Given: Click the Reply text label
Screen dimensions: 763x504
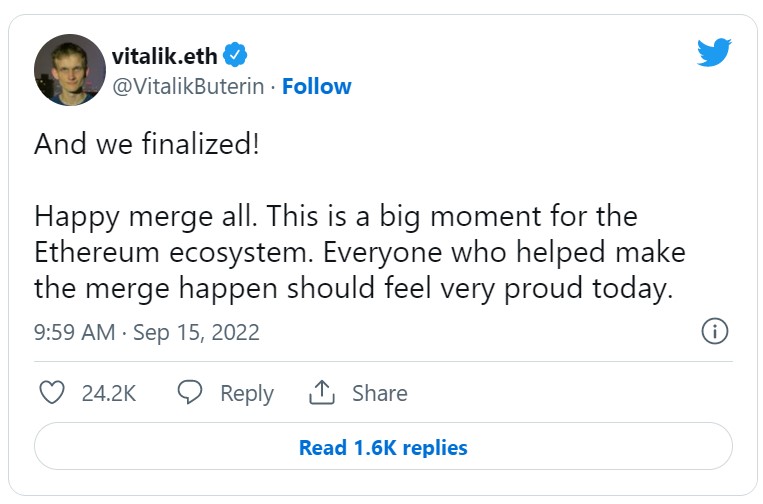Looking at the screenshot, I should point(247,393).
